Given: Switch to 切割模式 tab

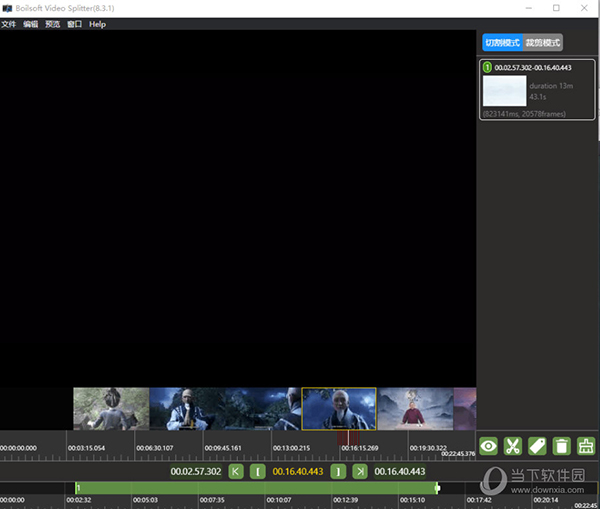Looking at the screenshot, I should point(502,42).
